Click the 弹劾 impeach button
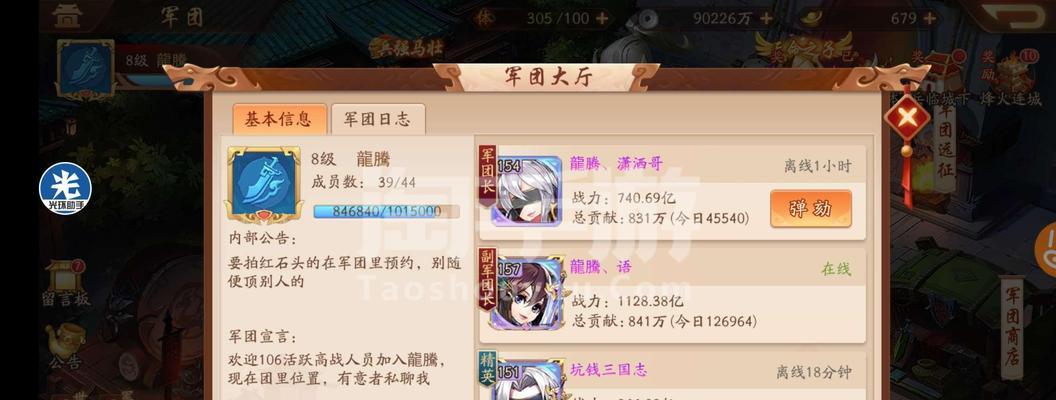The width and height of the screenshot is (1056, 400). coord(811,209)
